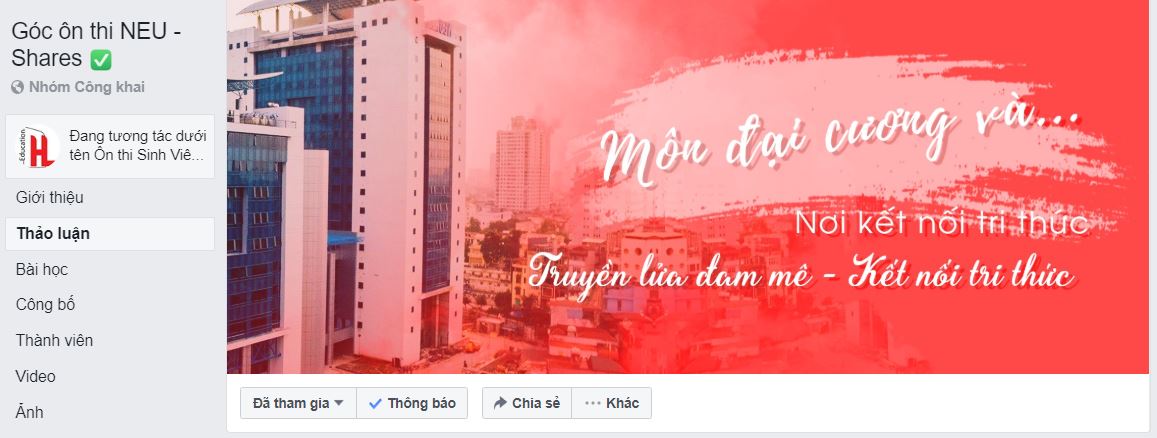Click the share arrow icon on Chia sẻ
1157x438 pixels.
[500, 403]
